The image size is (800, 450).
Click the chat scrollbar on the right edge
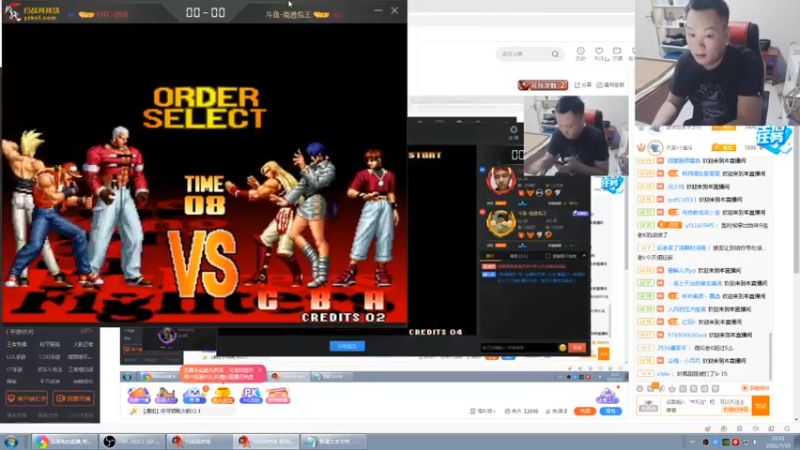[x=770, y=355]
